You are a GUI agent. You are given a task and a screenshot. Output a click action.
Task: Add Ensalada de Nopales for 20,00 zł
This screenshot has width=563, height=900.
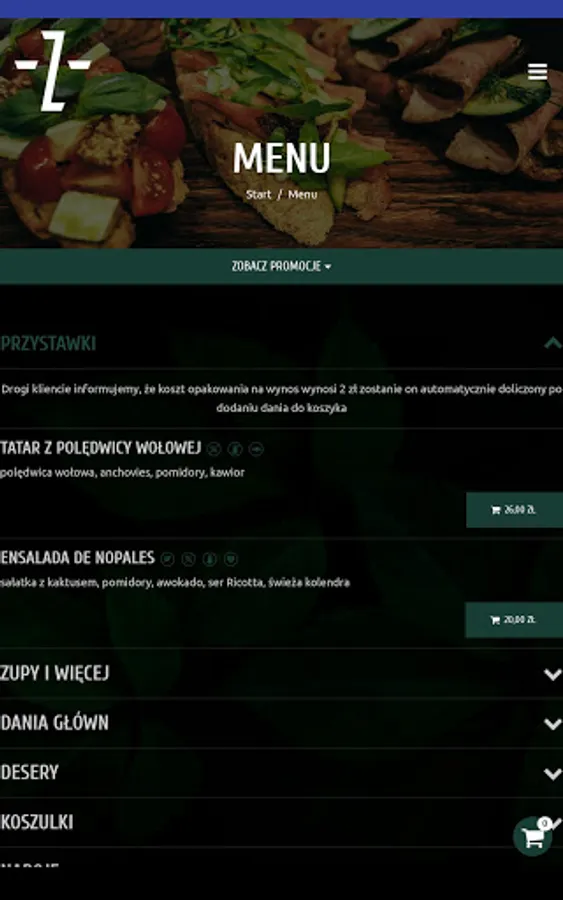tap(514, 620)
